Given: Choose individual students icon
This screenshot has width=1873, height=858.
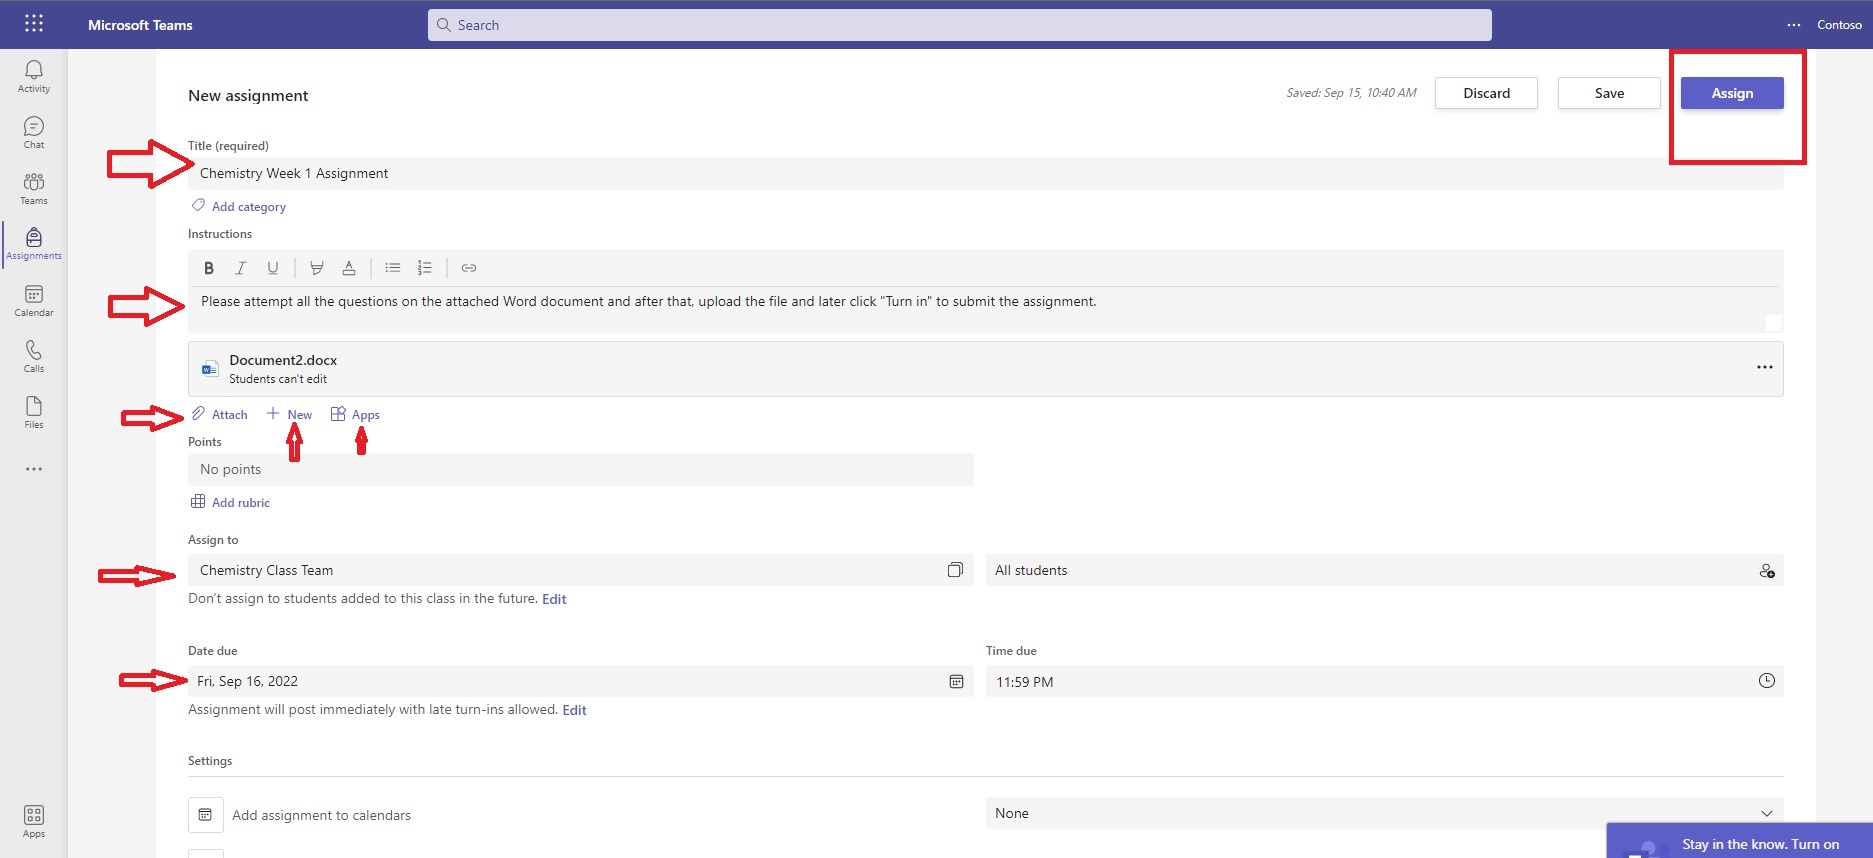Looking at the screenshot, I should [x=1767, y=571].
